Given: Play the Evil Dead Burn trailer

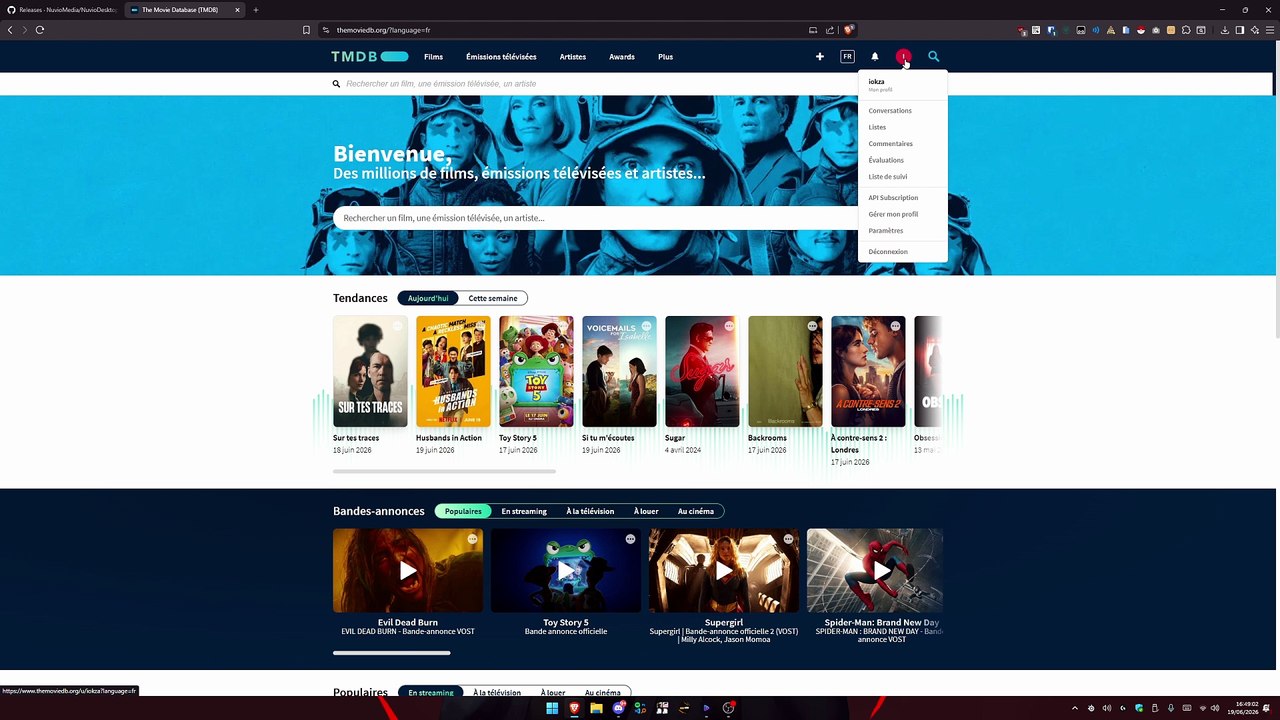Looking at the screenshot, I should point(408,571).
